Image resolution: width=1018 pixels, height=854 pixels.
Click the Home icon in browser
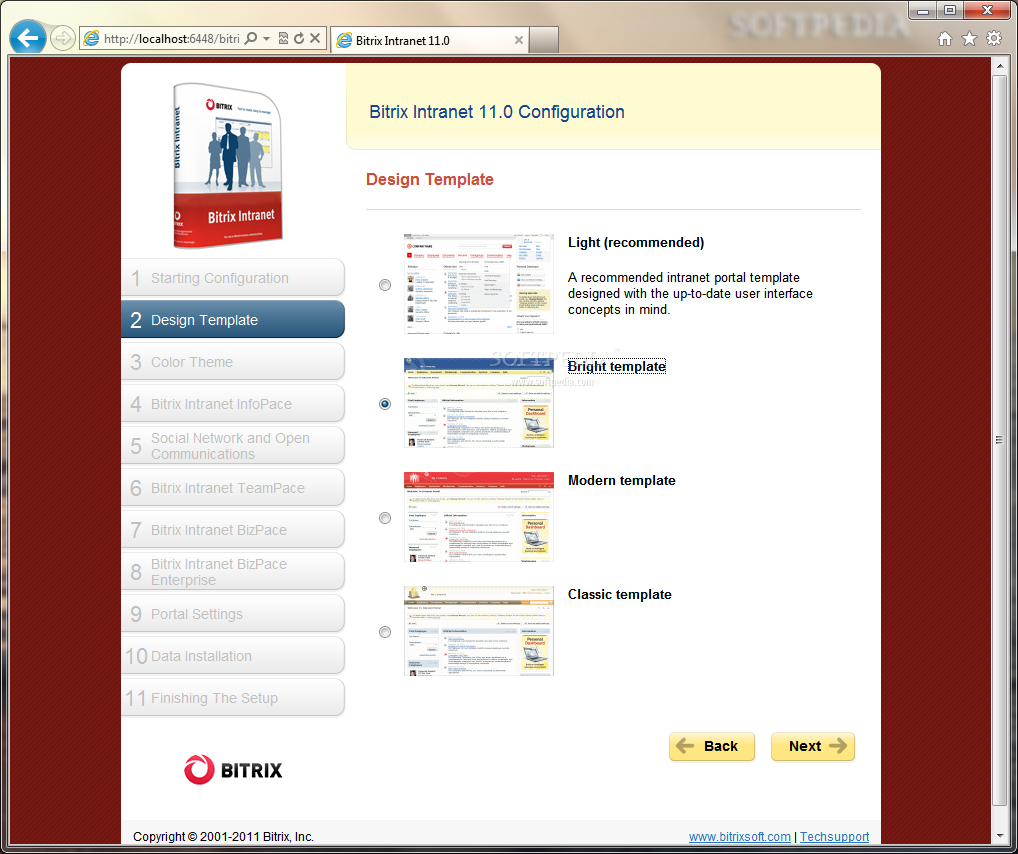click(945, 39)
